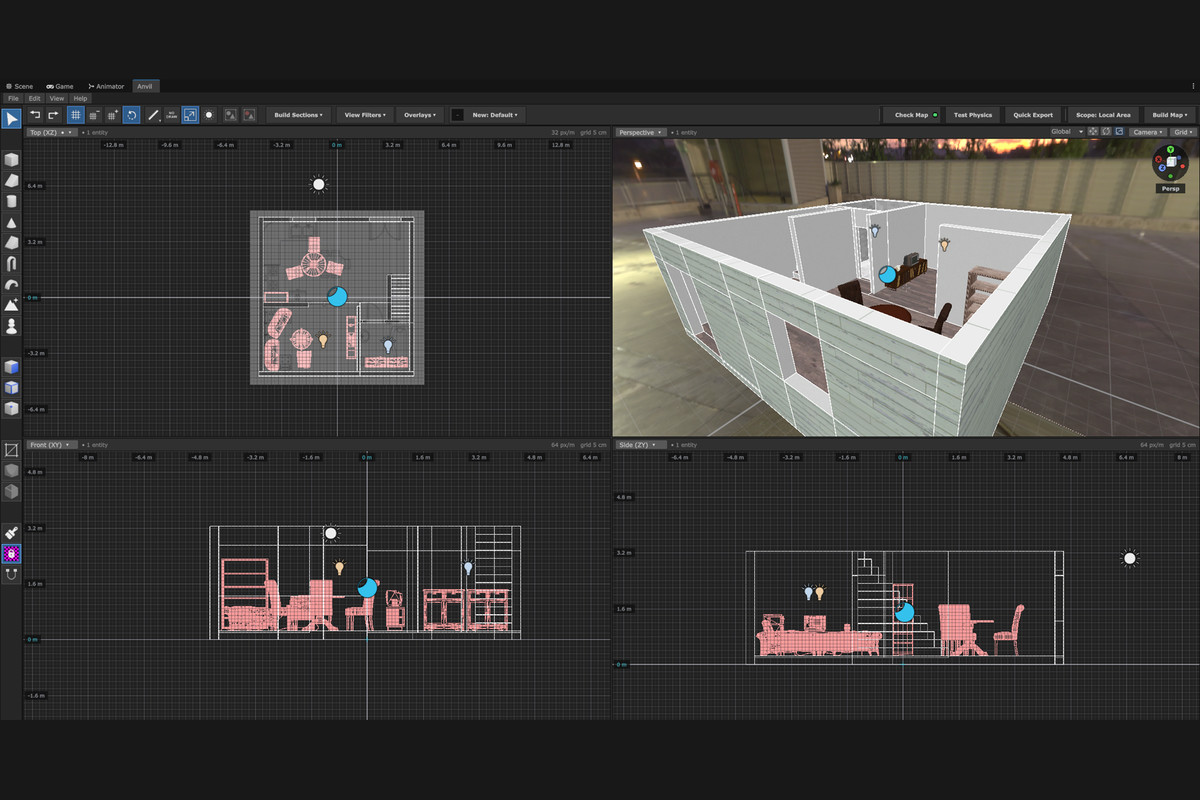
Task: Switch to the Scene tab
Action: (x=19, y=87)
